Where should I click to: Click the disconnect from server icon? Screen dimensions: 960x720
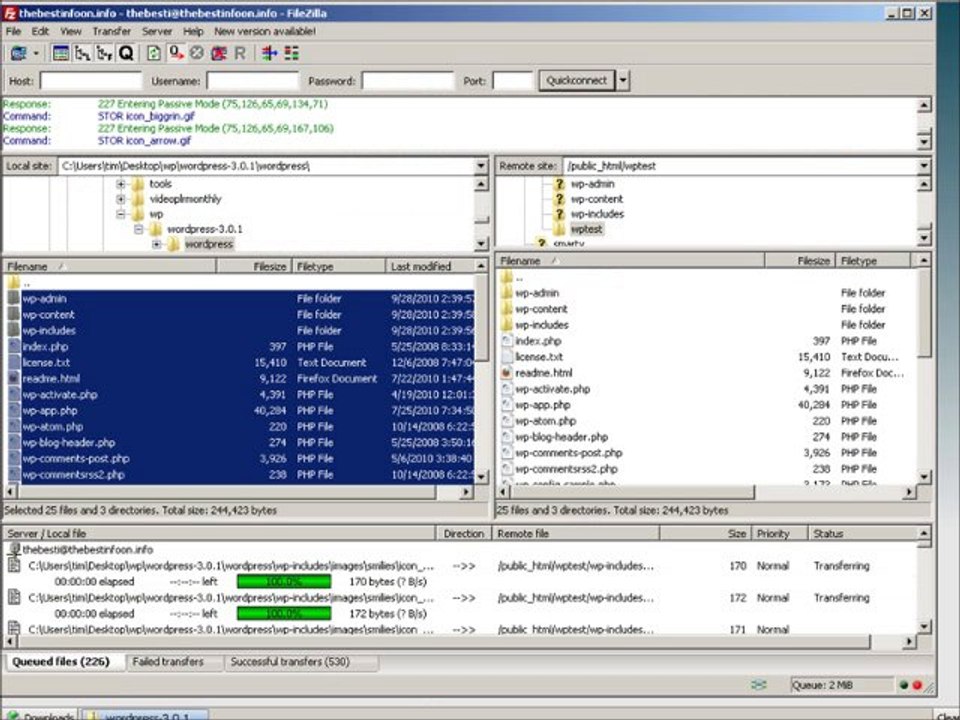pos(217,53)
